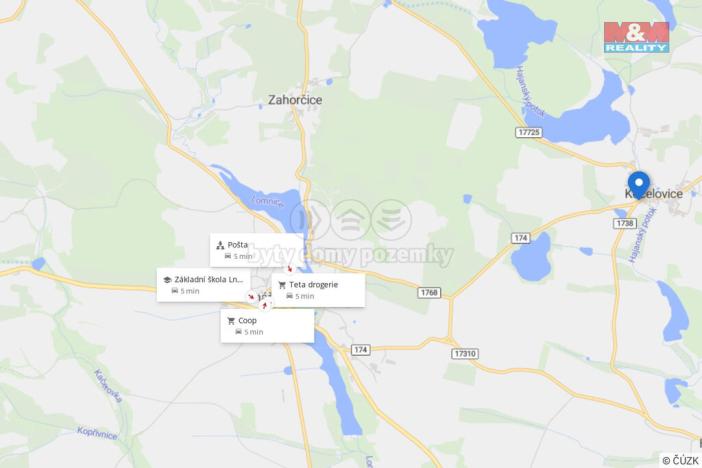Select the Základní škola info card
The height and width of the screenshot is (468, 702).
[203, 285]
